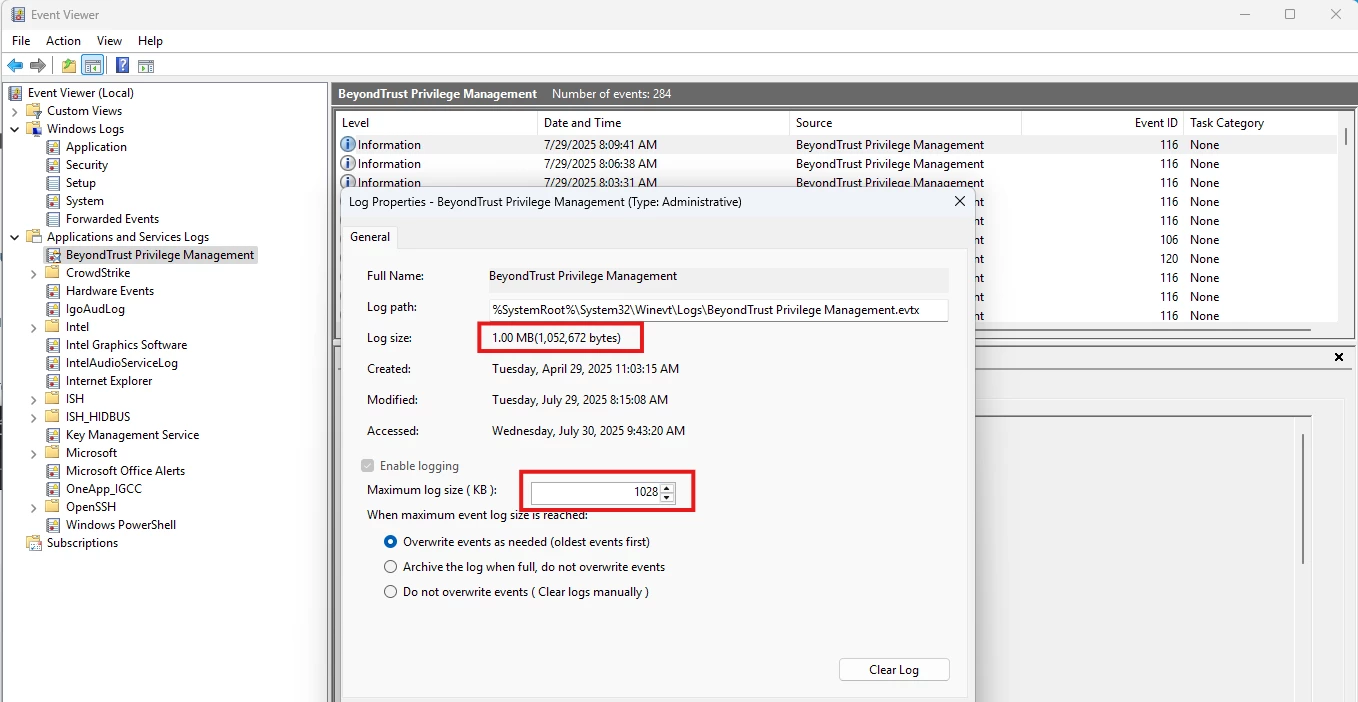Image resolution: width=1358 pixels, height=702 pixels.
Task: Click the Back arrow toolbar icon
Action: pyautogui.click(x=15, y=66)
